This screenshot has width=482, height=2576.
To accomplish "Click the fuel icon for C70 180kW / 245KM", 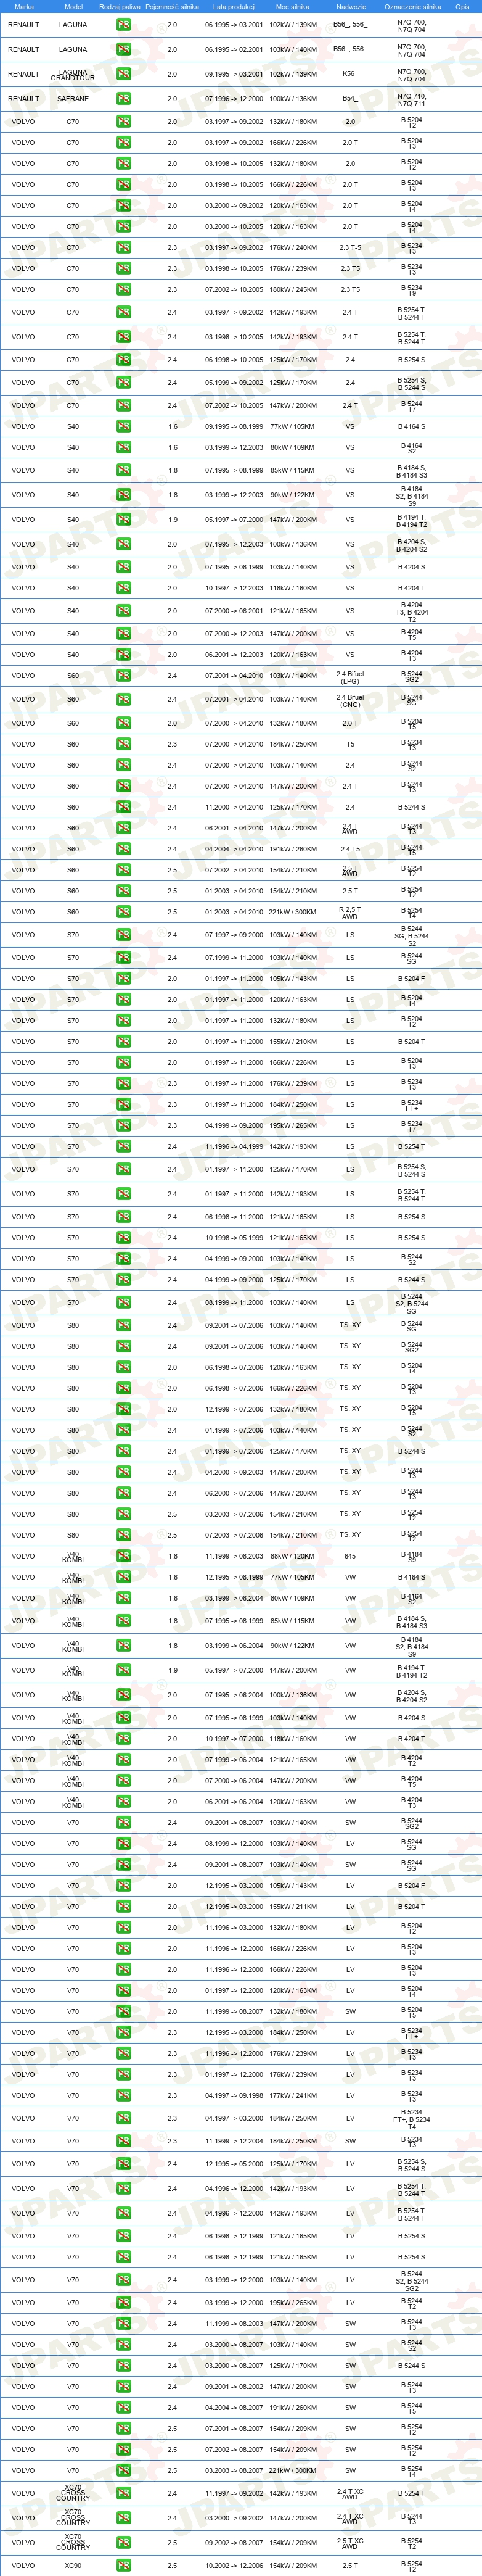I will pyautogui.click(x=123, y=289).
